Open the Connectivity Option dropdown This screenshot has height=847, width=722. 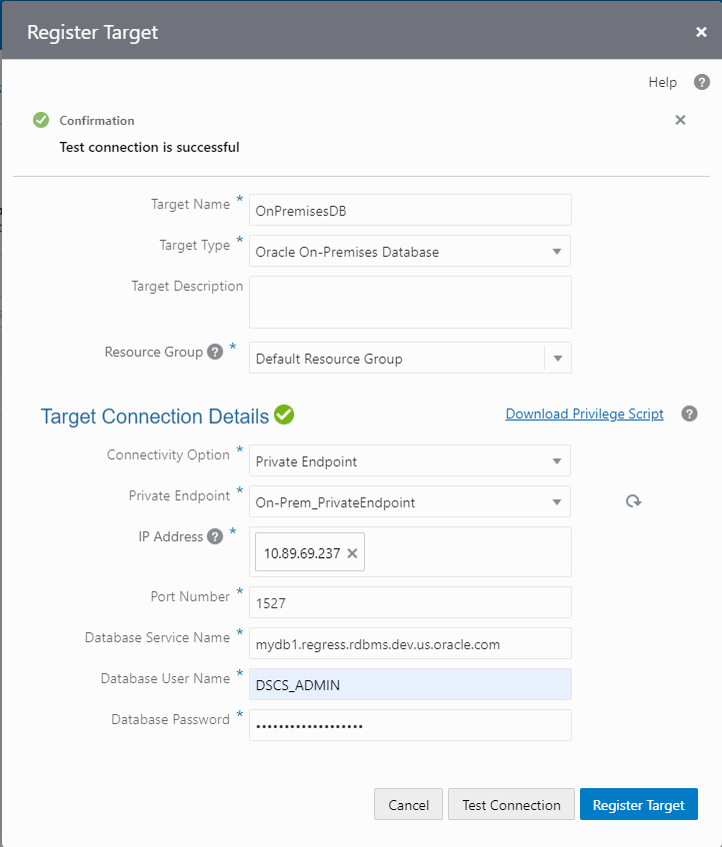tap(557, 461)
